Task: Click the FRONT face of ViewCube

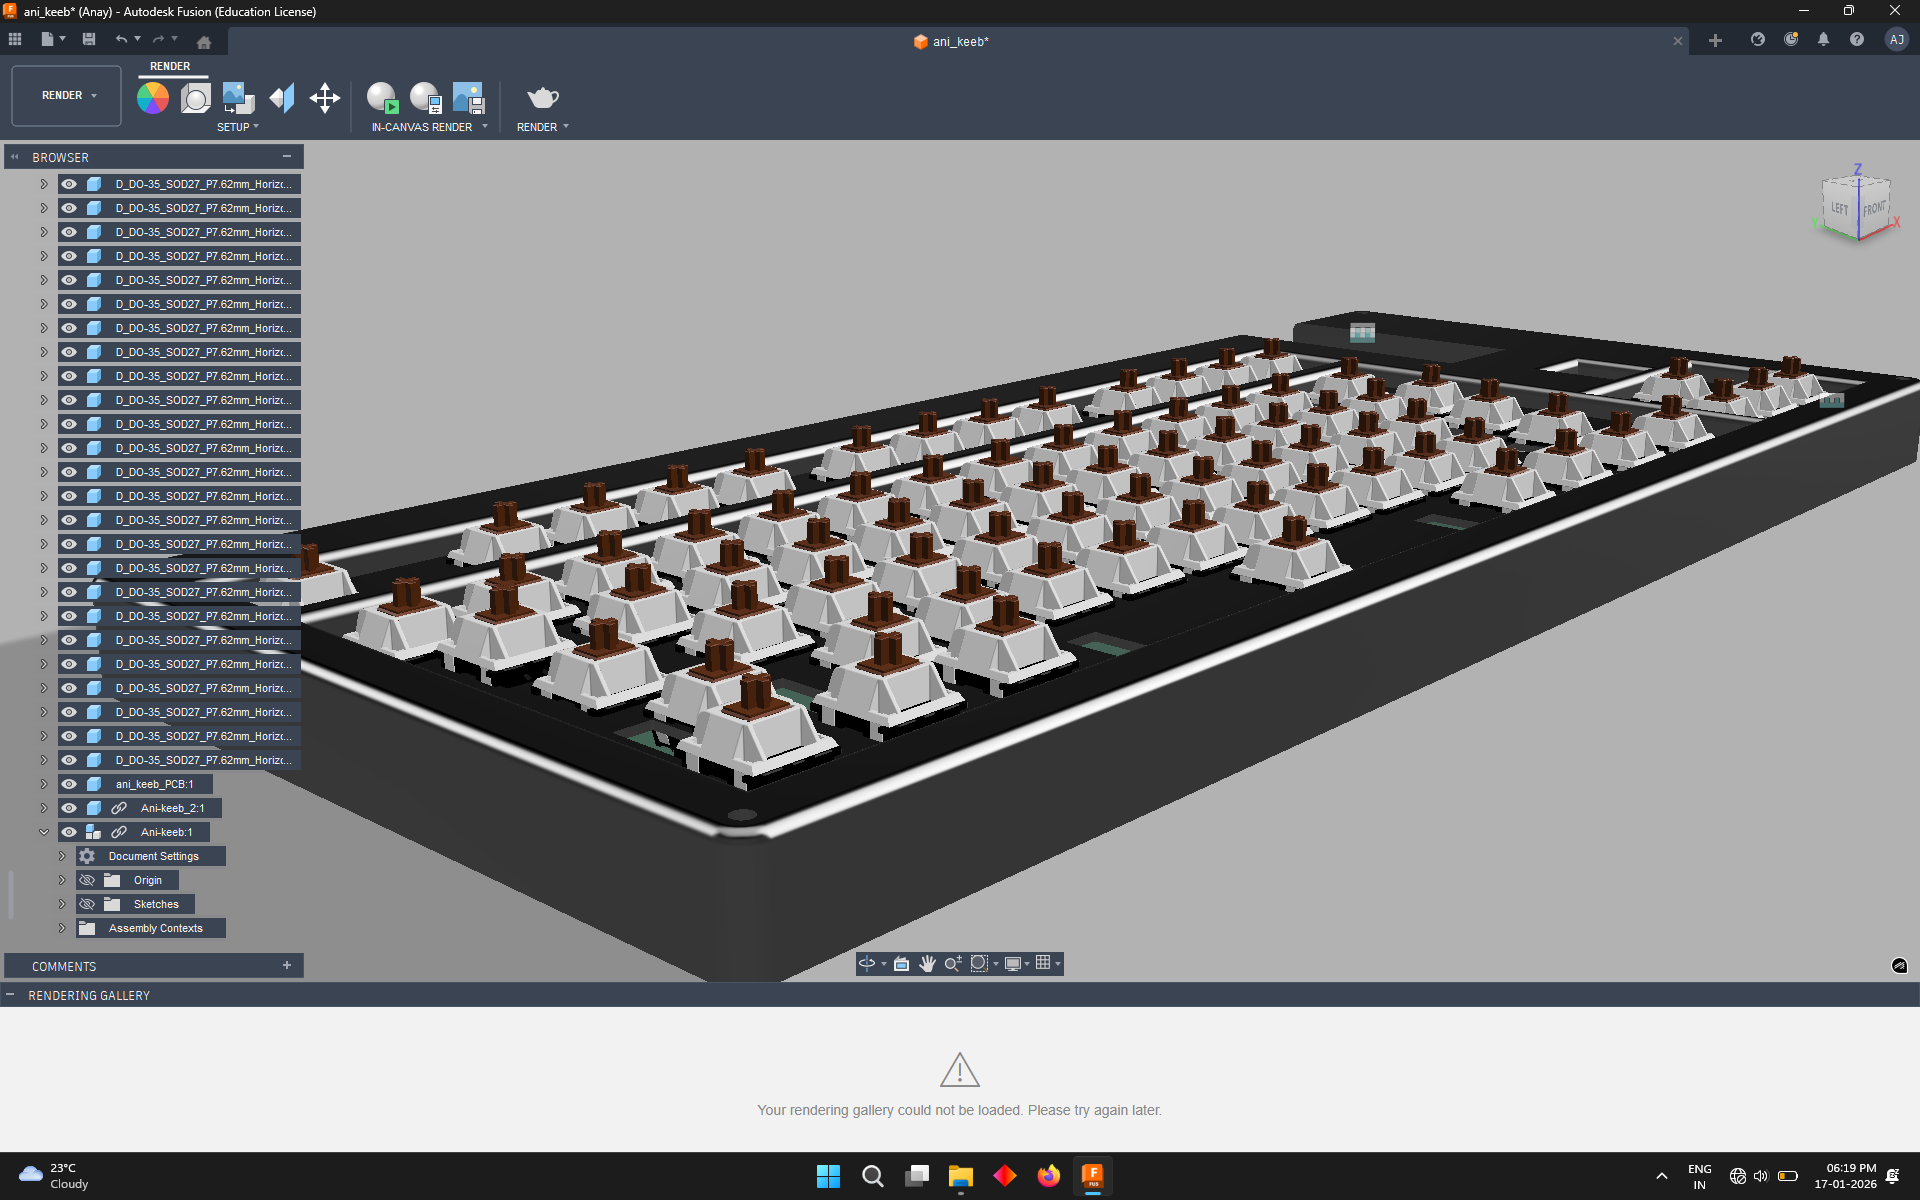Action: point(1873,209)
